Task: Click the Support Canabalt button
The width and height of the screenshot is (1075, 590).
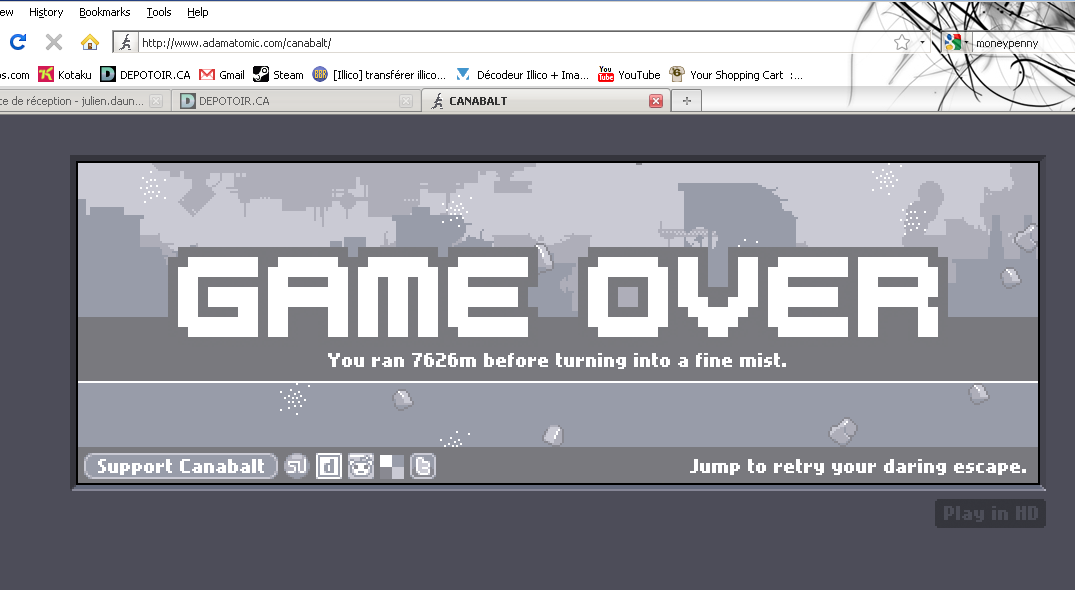Action: pos(180,466)
